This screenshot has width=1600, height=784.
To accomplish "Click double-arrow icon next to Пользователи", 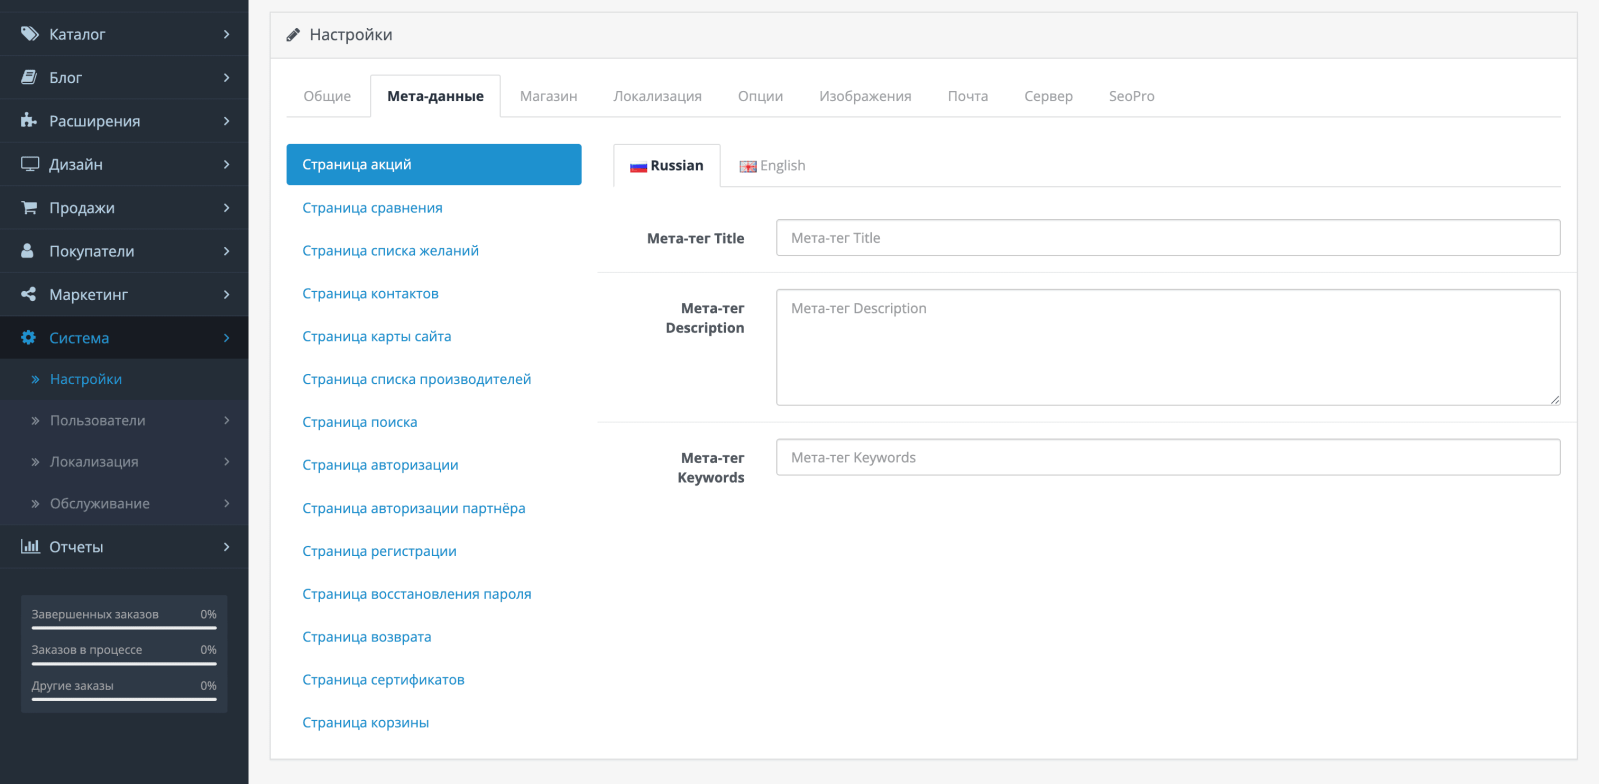I will 35,421.
